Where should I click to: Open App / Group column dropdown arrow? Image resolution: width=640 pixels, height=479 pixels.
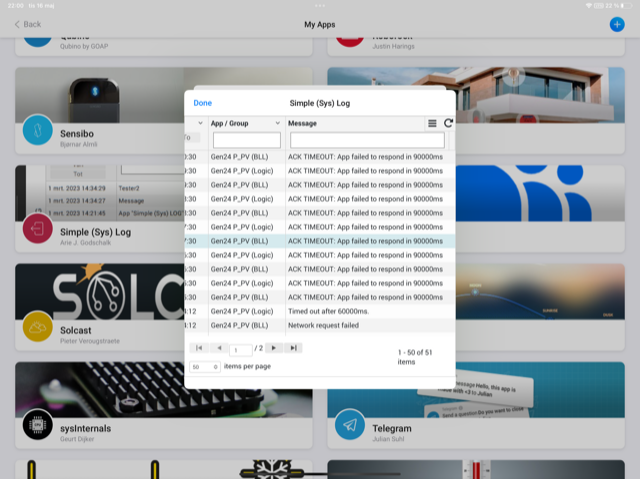coord(278,123)
